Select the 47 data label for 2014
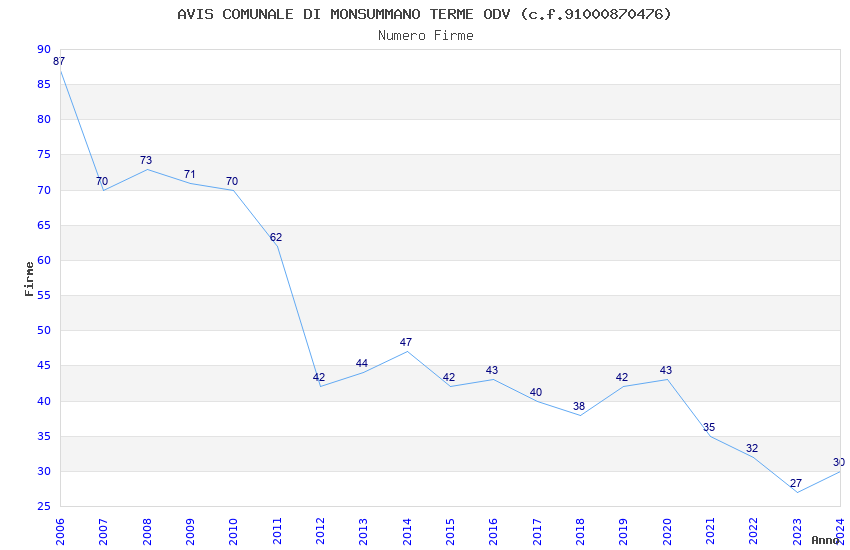 (x=405, y=342)
